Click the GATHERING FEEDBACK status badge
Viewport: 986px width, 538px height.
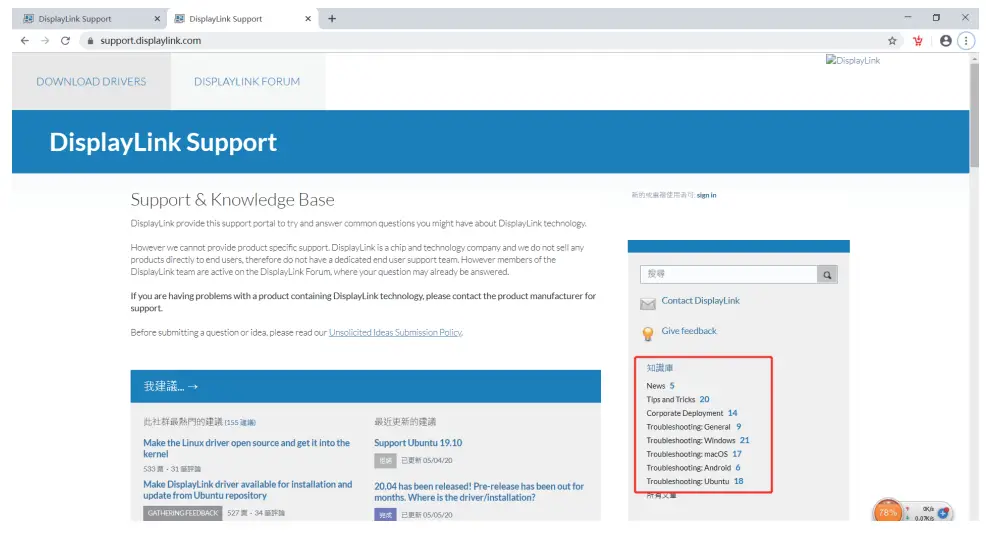tap(182, 513)
